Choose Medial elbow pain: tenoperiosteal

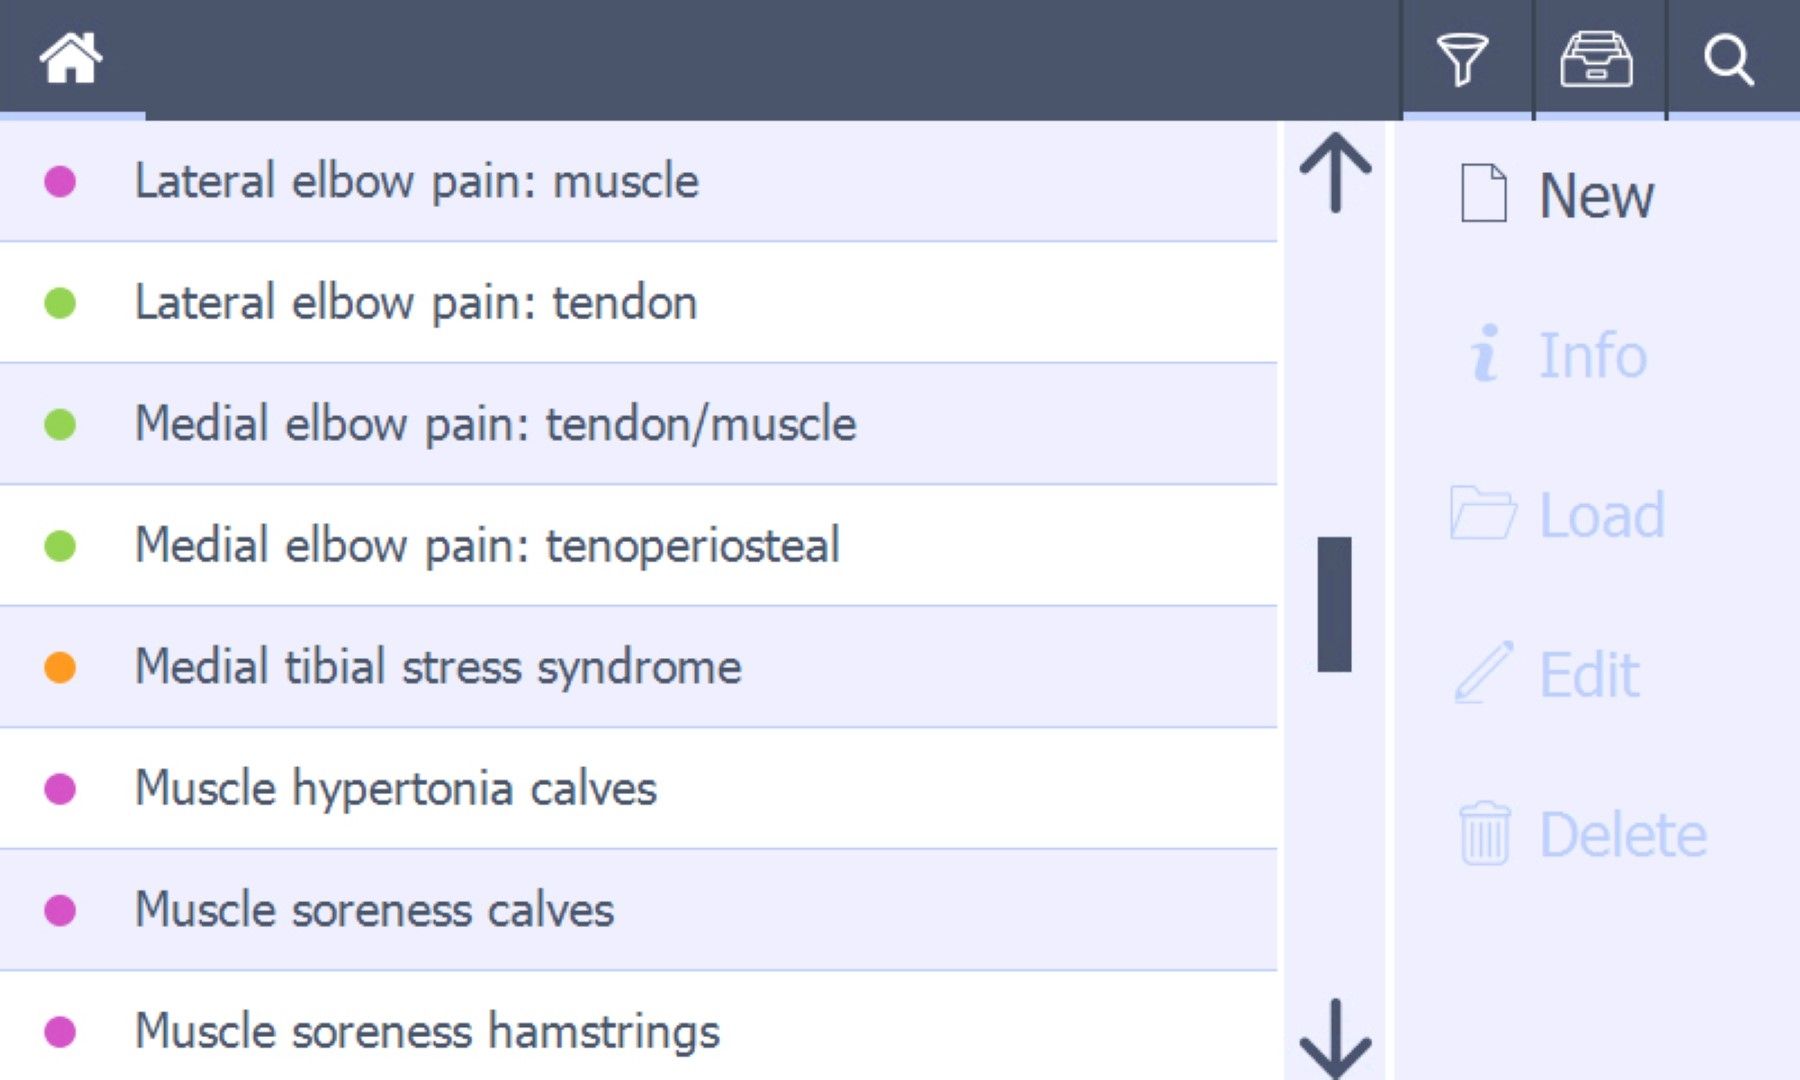pos(487,546)
